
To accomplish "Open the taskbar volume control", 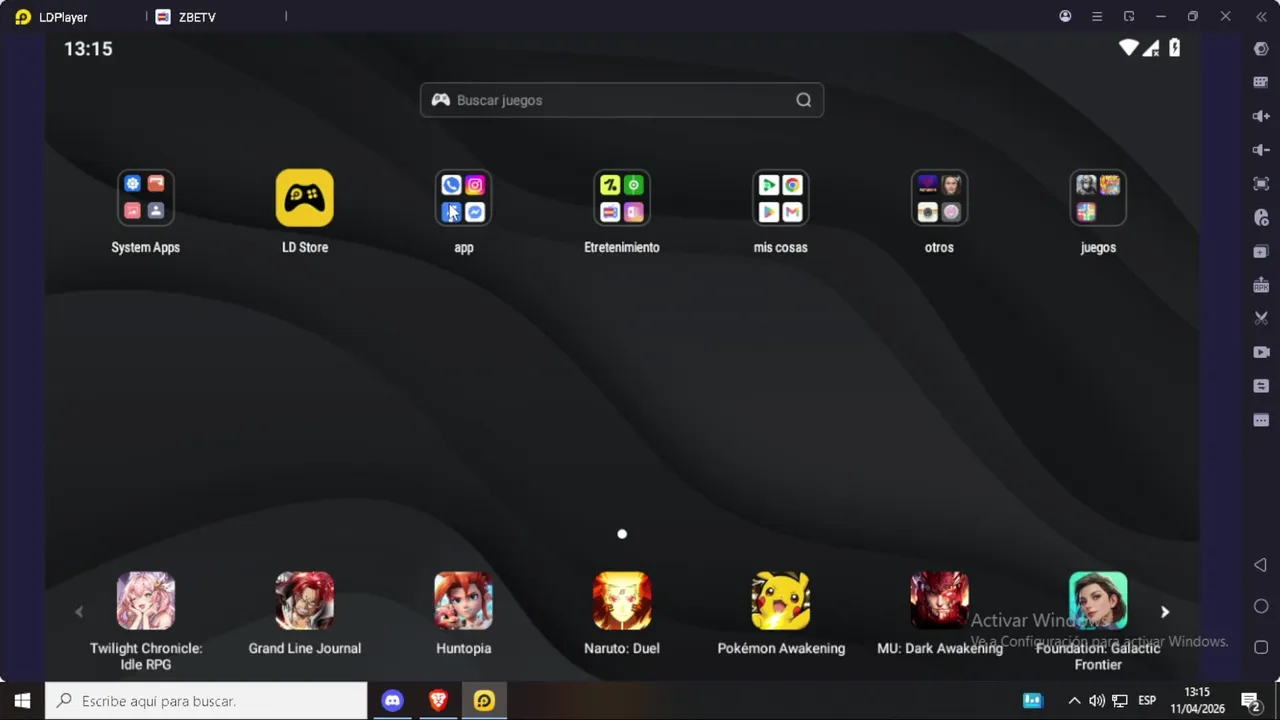I will 1097,701.
